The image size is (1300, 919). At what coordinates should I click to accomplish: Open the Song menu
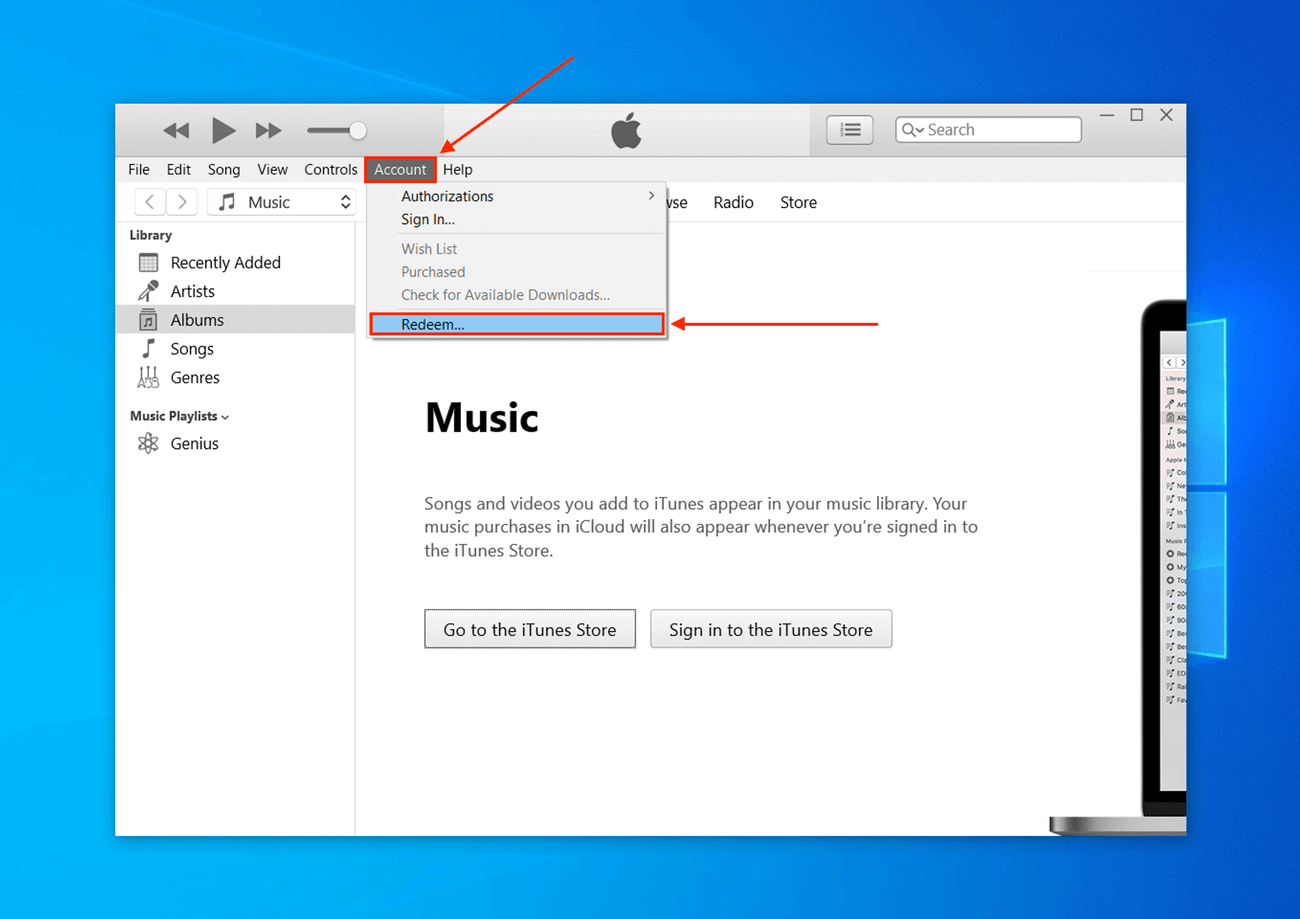[x=224, y=169]
